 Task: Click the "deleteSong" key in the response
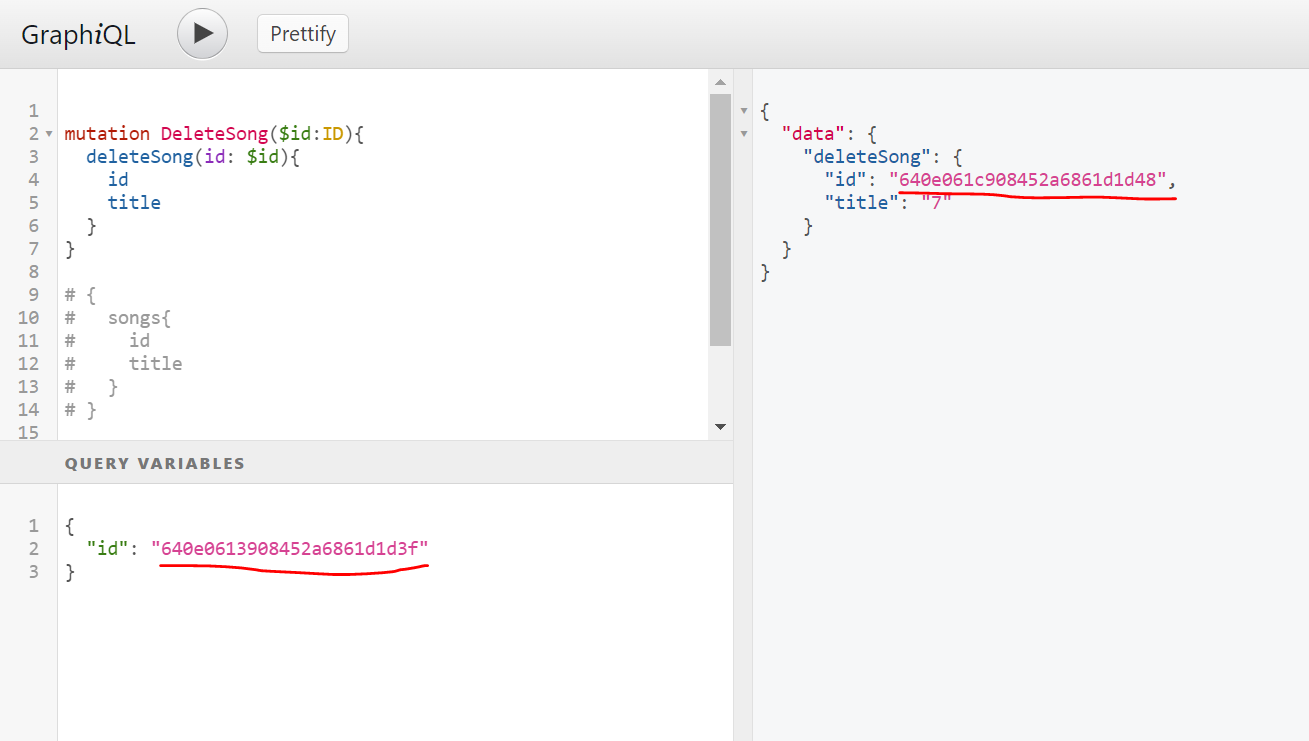coord(868,156)
